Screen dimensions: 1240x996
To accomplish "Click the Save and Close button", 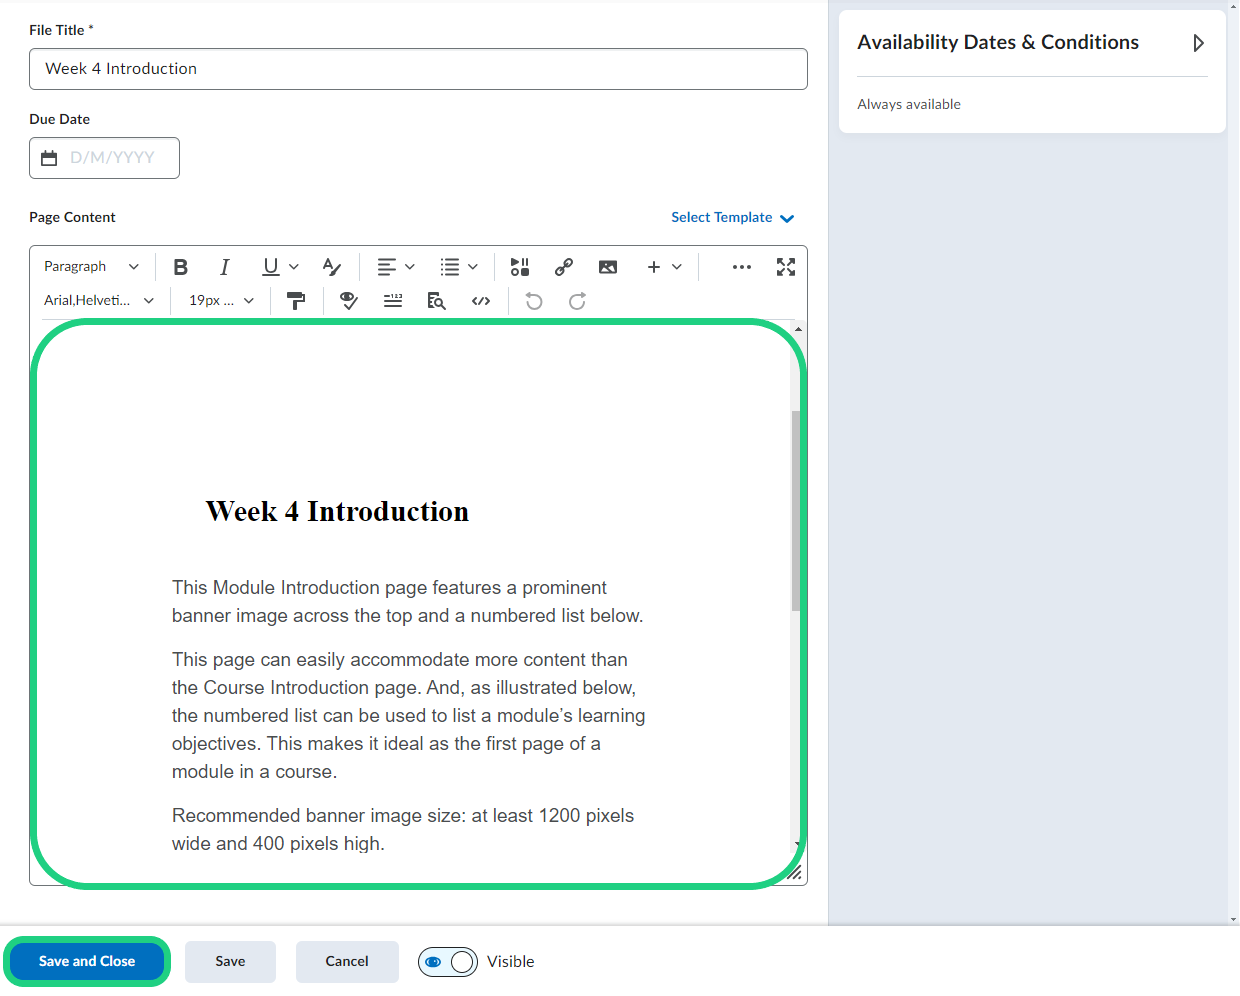I will click(87, 962).
